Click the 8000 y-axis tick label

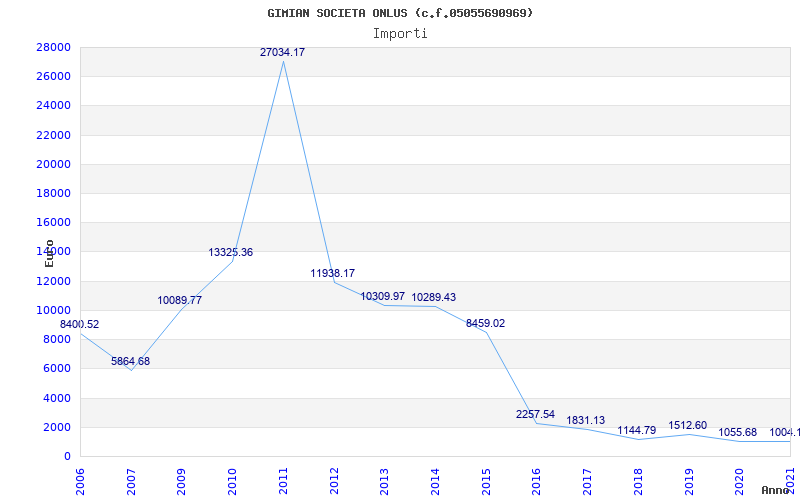(x=57, y=340)
